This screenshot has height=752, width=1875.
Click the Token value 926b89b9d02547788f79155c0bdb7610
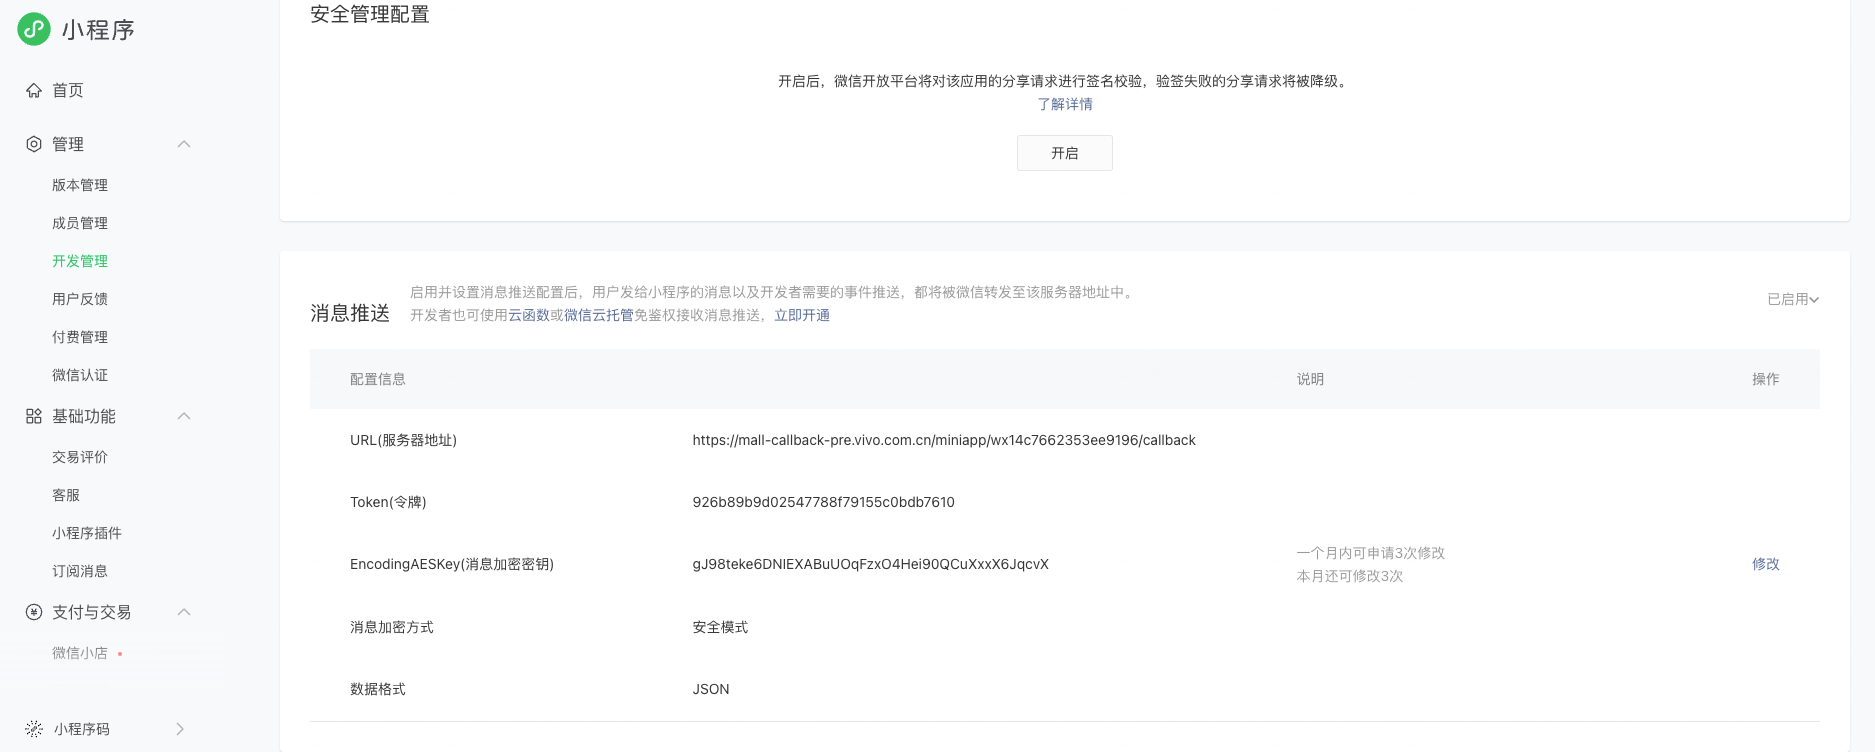point(824,502)
